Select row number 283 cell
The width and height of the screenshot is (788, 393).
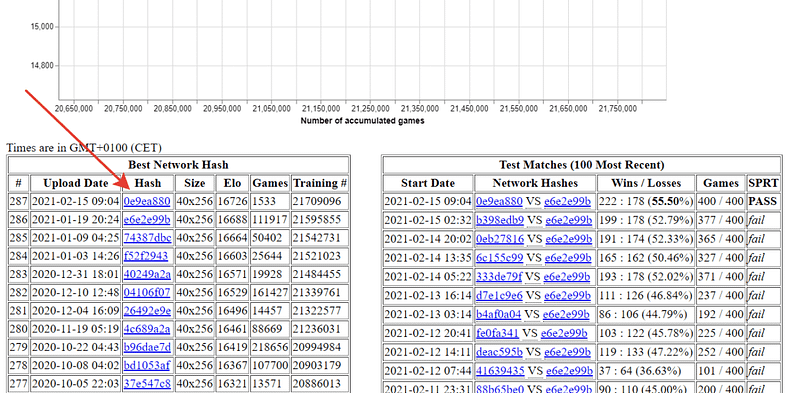click(x=18, y=274)
